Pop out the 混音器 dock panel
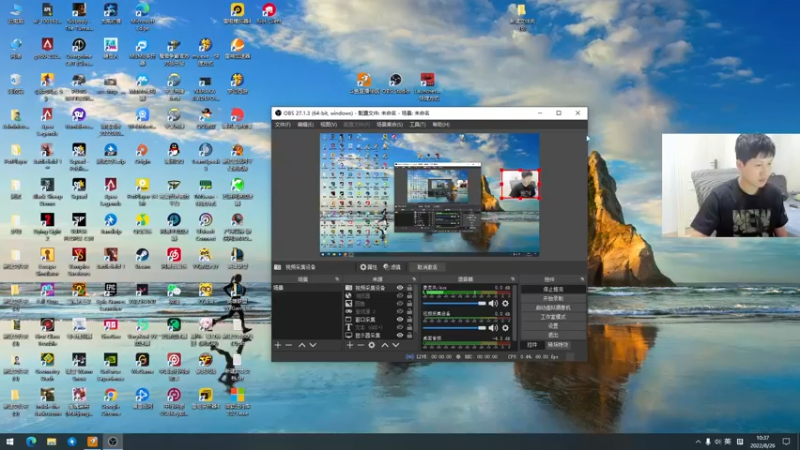 coord(513,279)
